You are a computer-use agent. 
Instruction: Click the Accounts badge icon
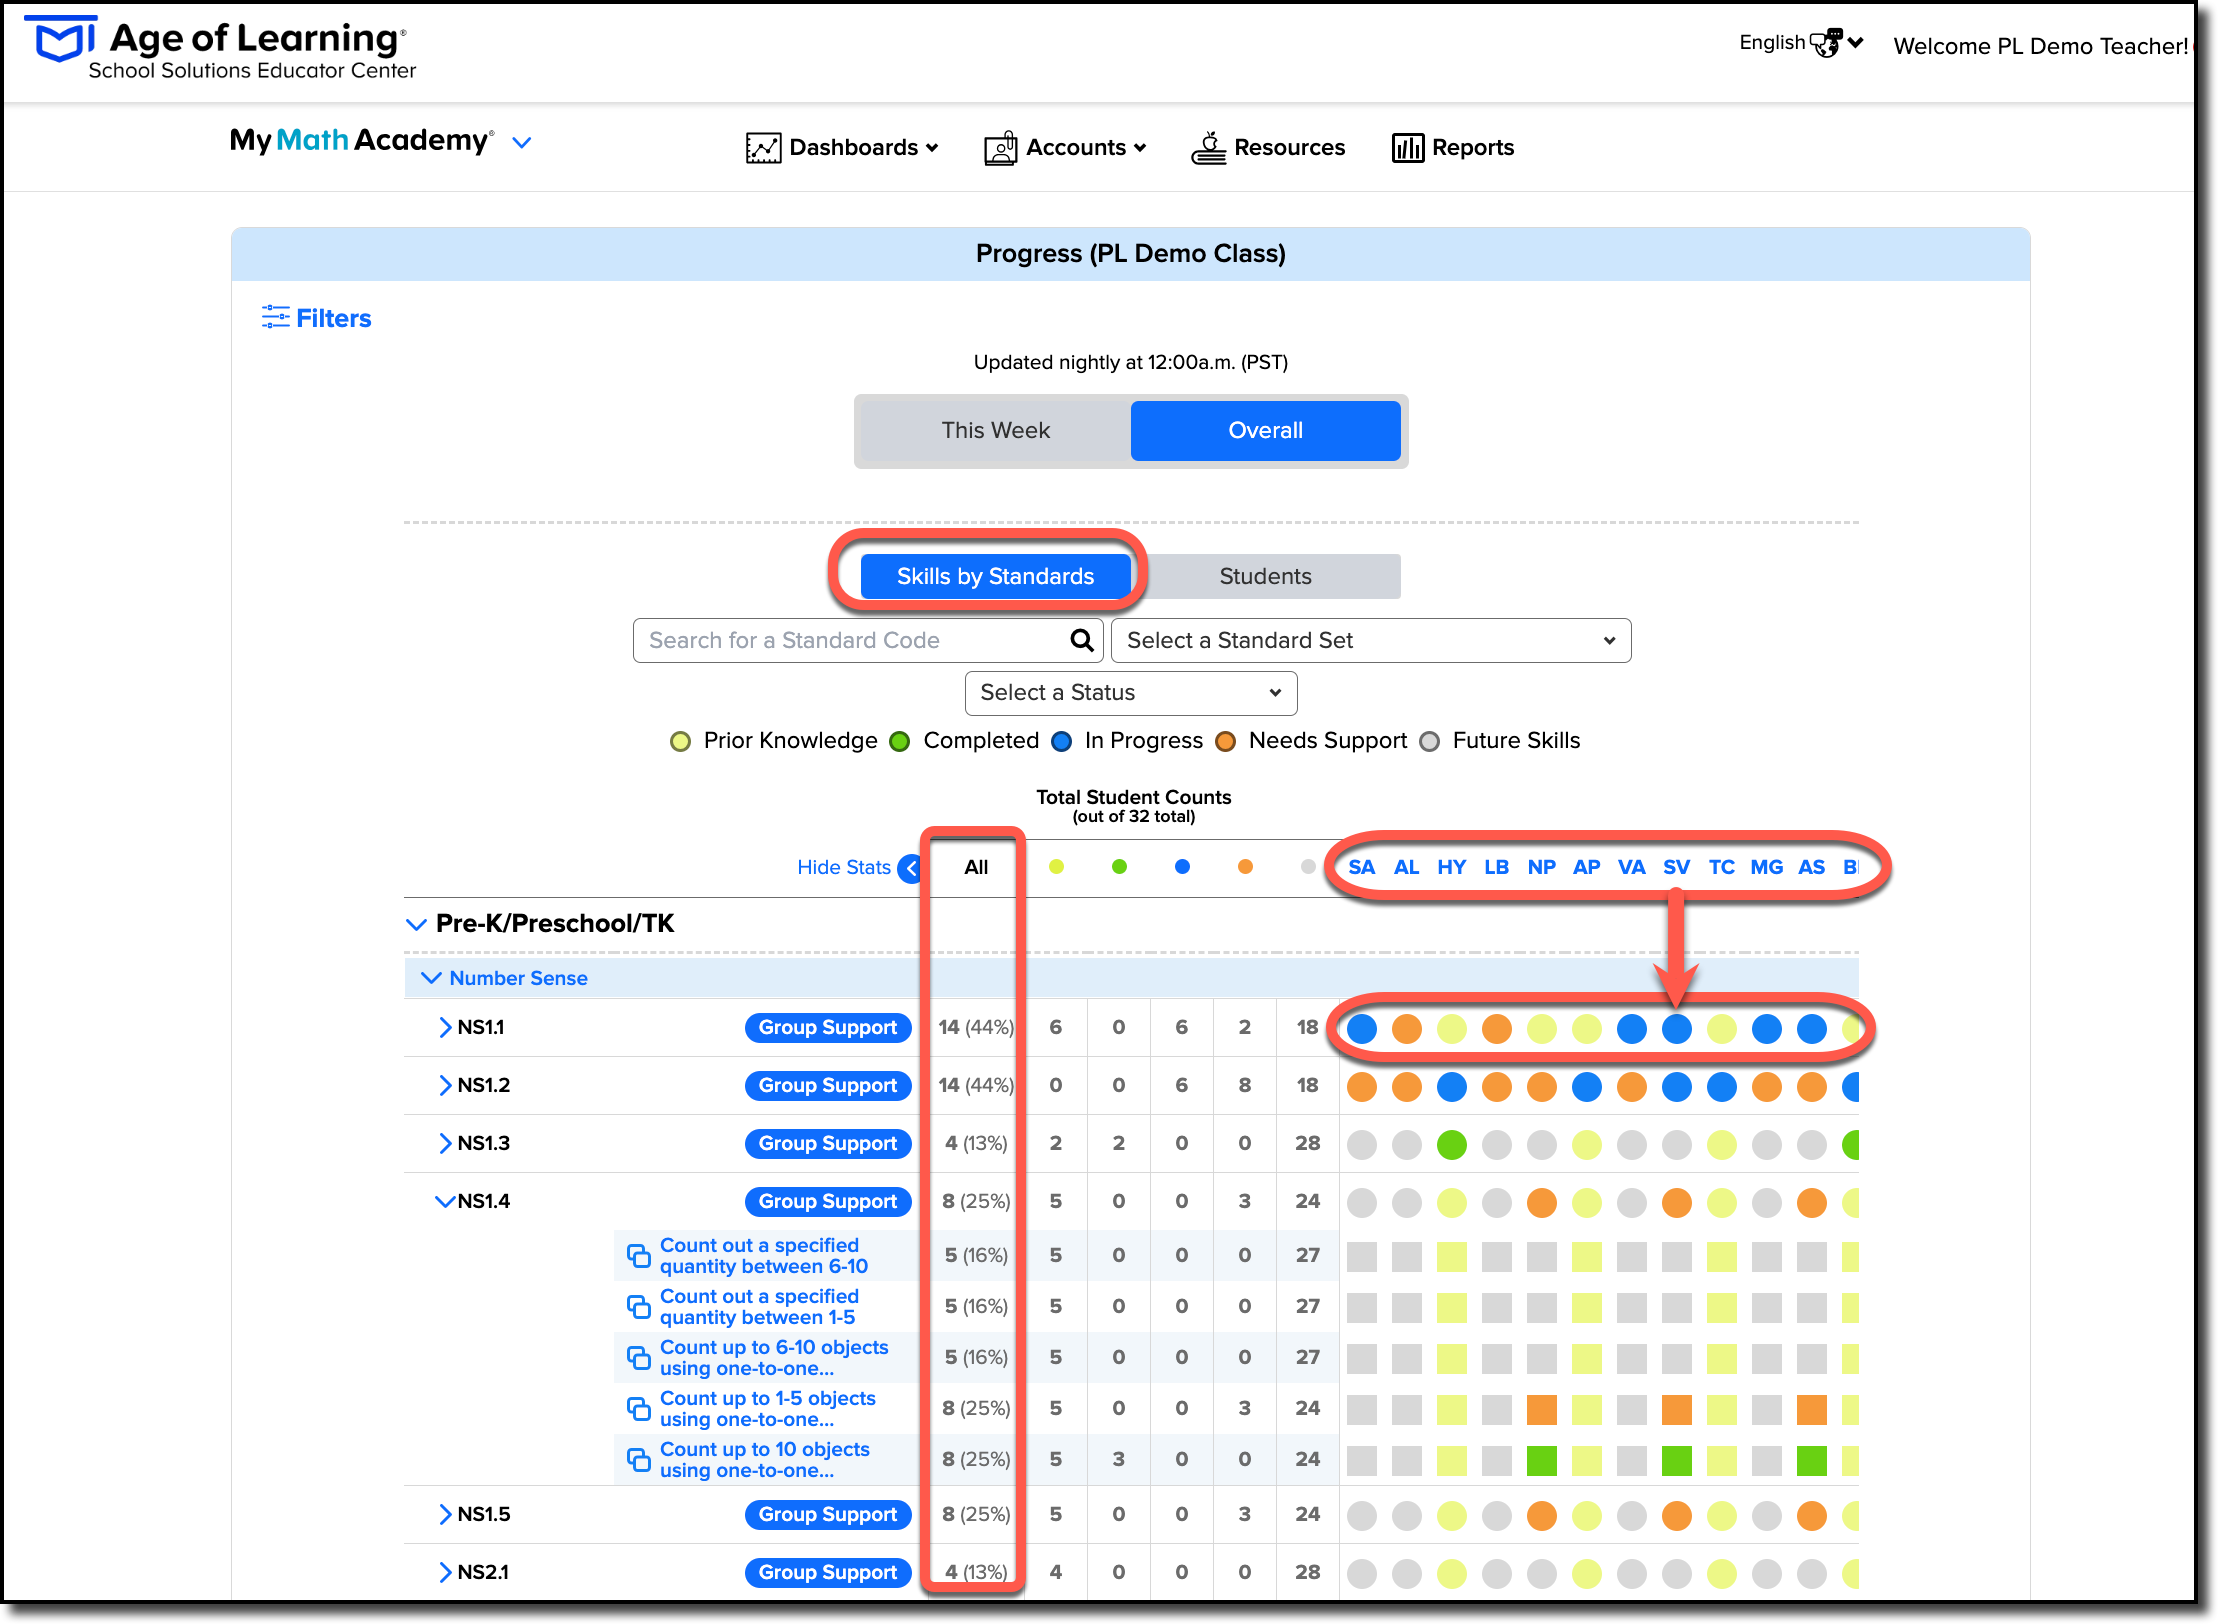(x=1001, y=148)
